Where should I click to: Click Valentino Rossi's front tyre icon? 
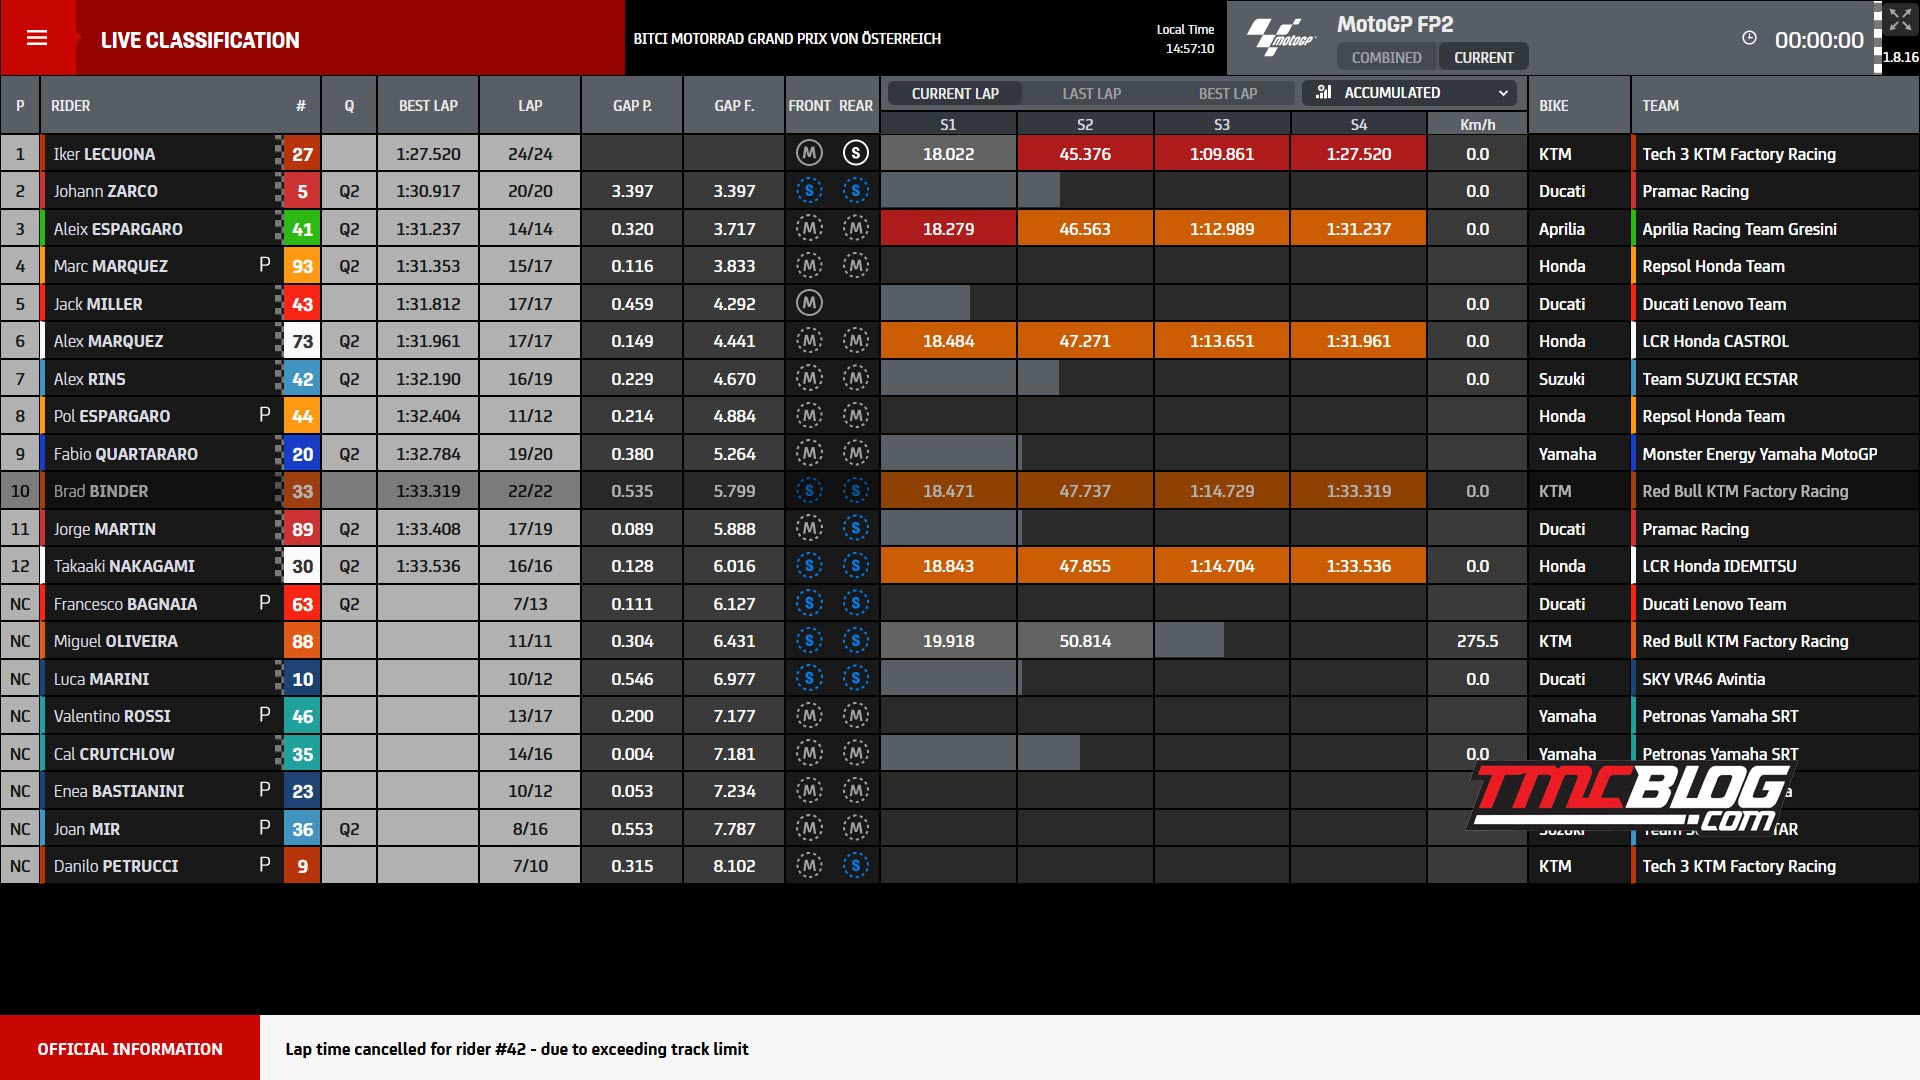click(809, 715)
